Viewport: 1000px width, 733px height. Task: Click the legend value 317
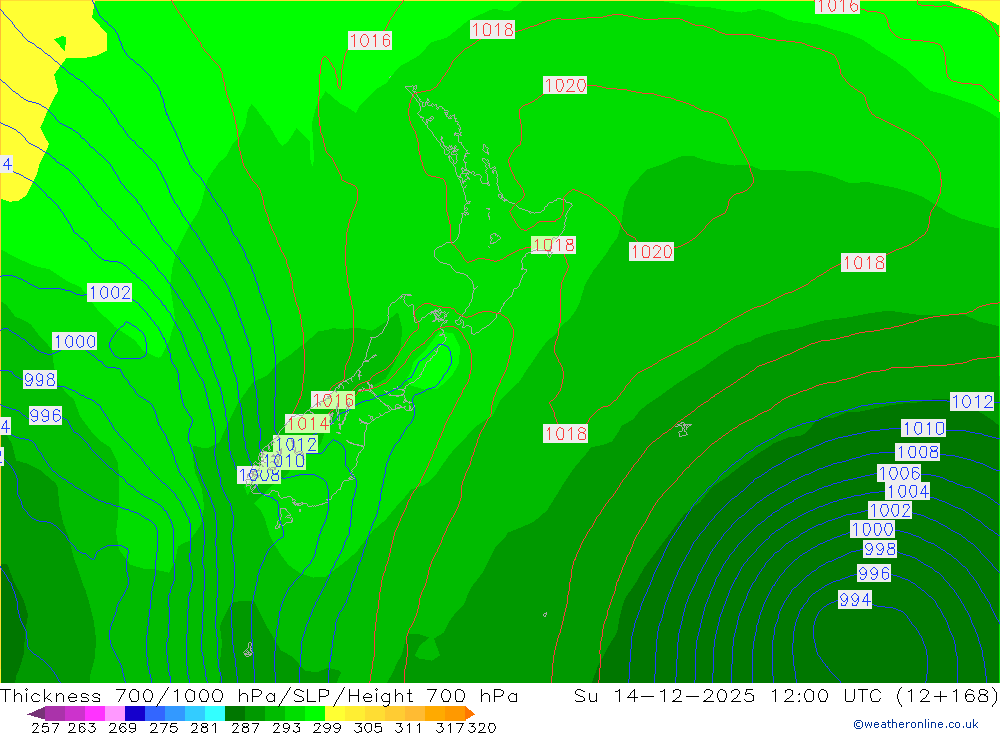click(x=450, y=727)
